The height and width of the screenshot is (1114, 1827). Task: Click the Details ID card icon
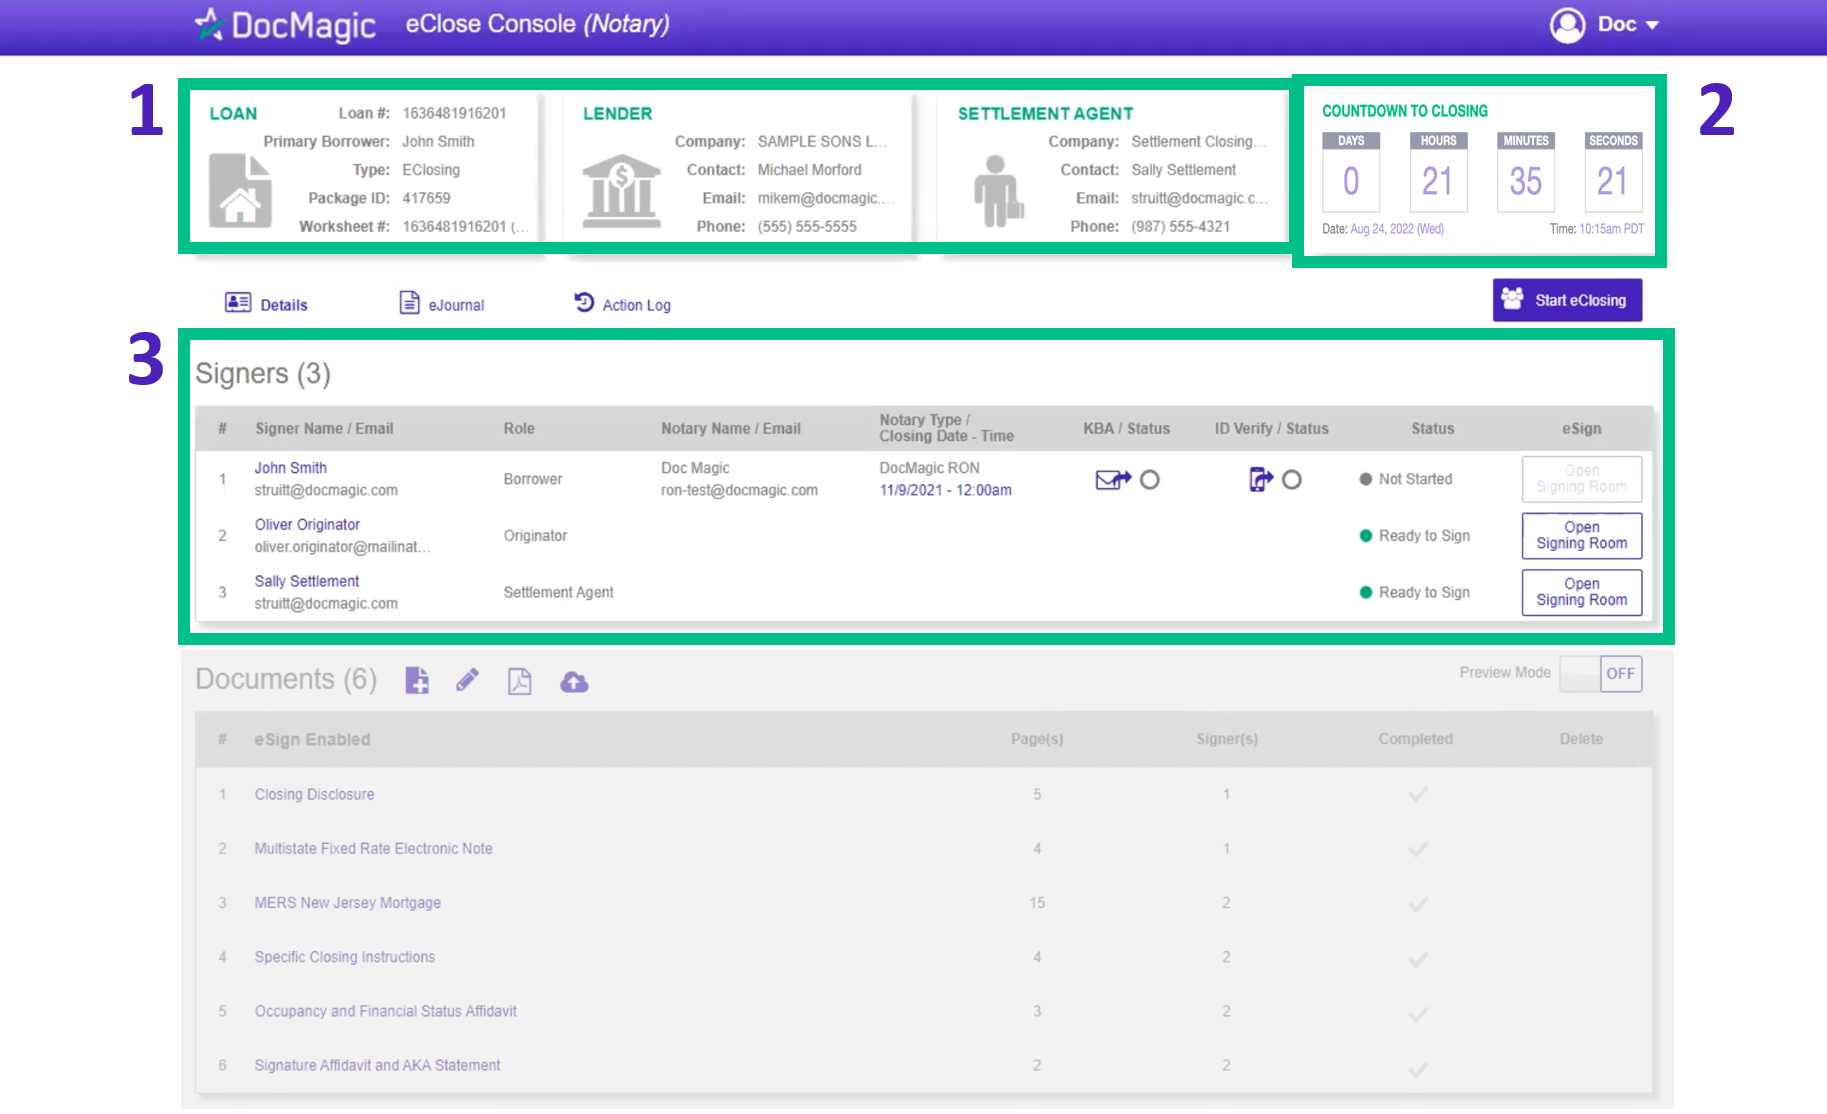pyautogui.click(x=238, y=302)
